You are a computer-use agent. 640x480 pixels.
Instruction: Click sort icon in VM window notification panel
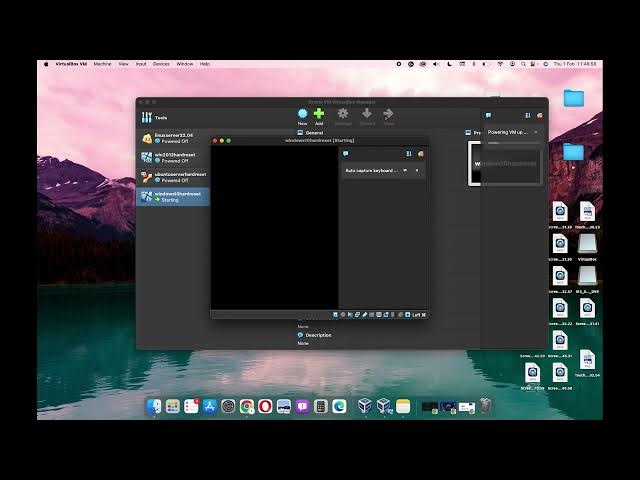(409, 153)
